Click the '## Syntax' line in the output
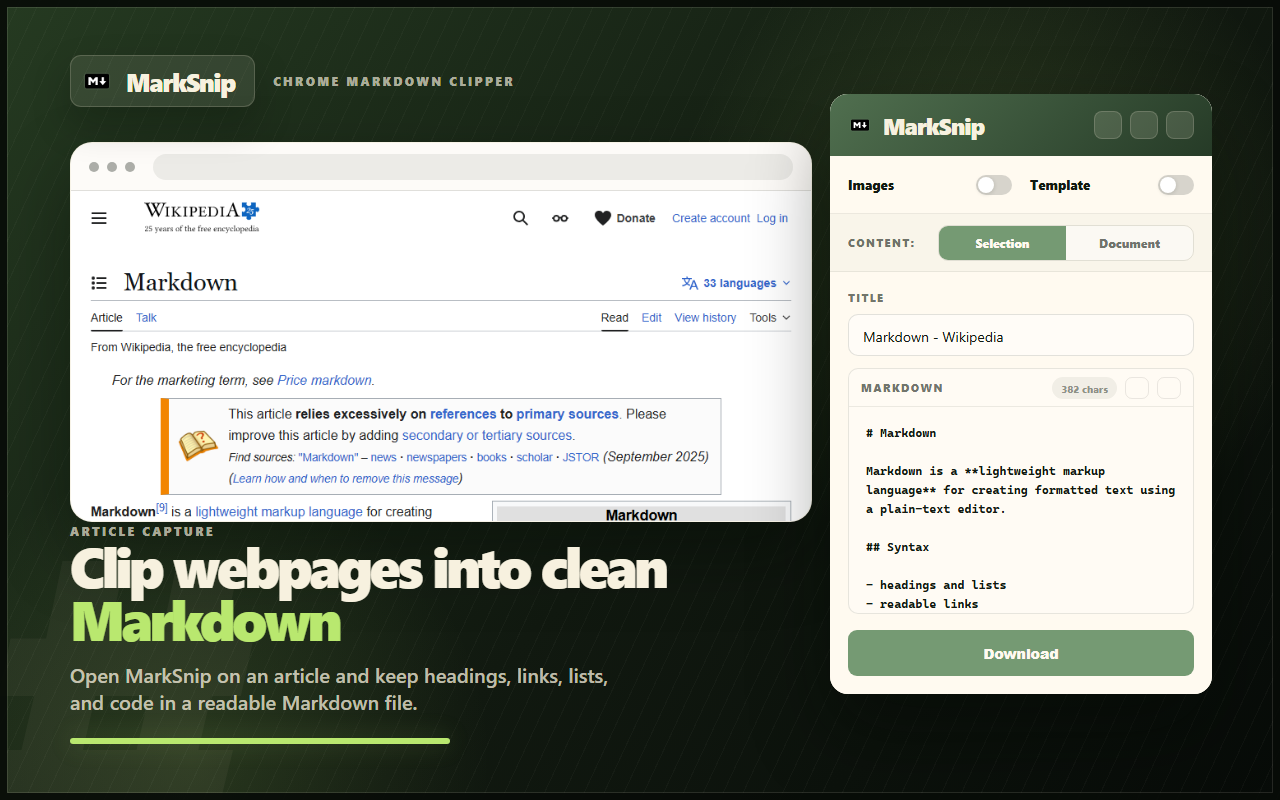 tap(897, 547)
